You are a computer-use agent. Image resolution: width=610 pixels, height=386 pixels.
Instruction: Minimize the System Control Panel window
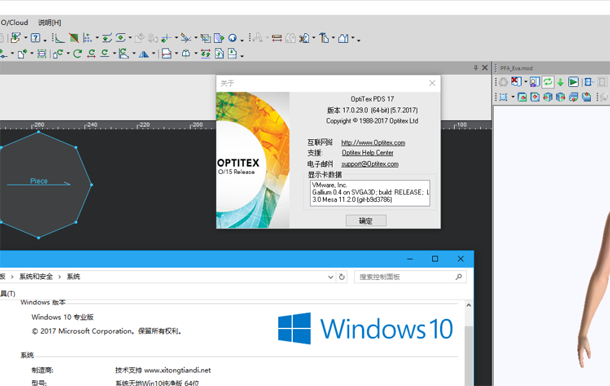[x=410, y=259]
